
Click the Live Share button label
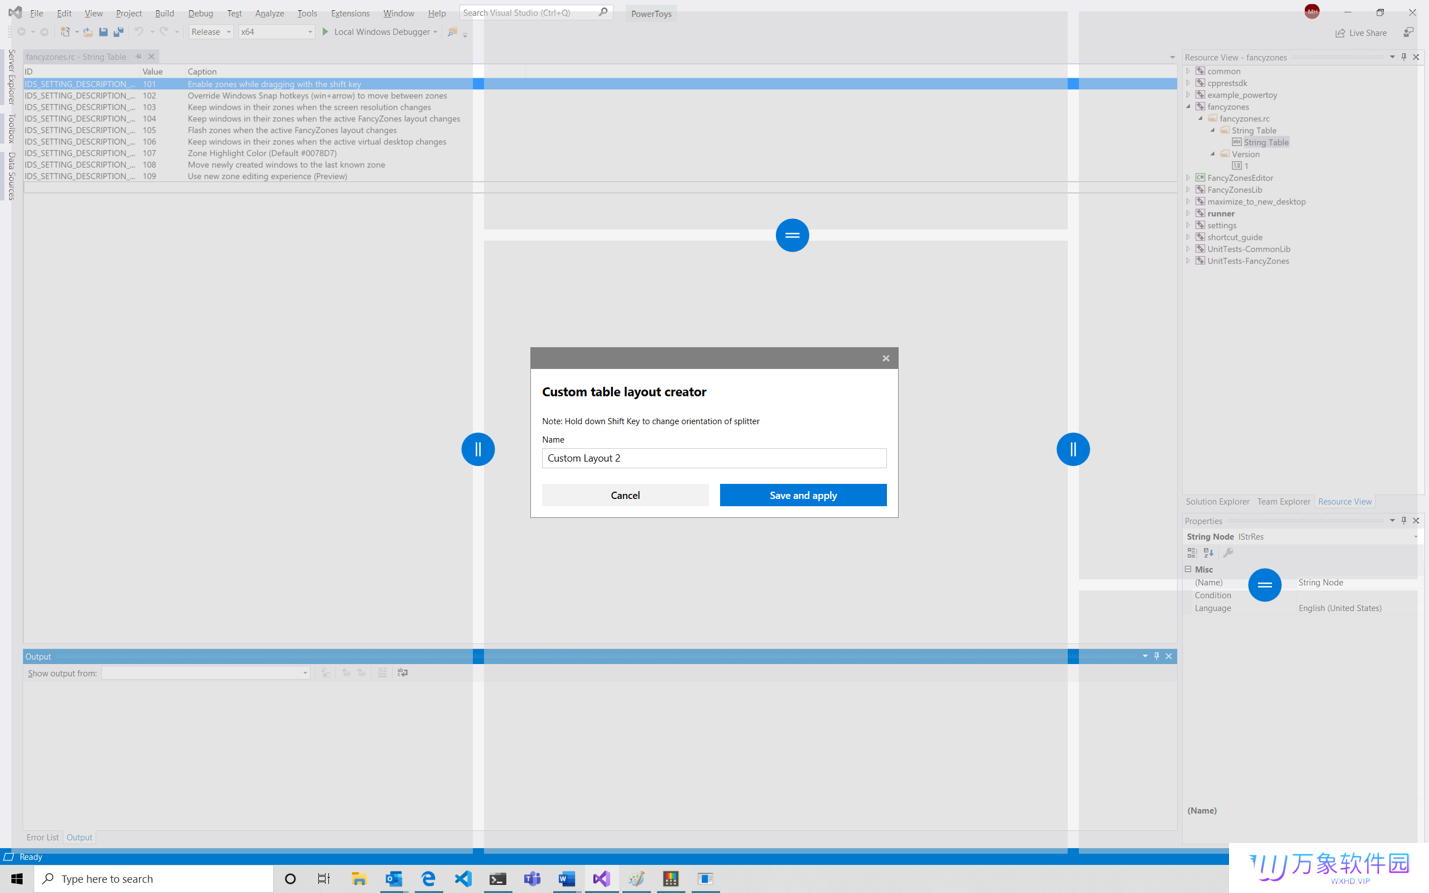(1368, 33)
